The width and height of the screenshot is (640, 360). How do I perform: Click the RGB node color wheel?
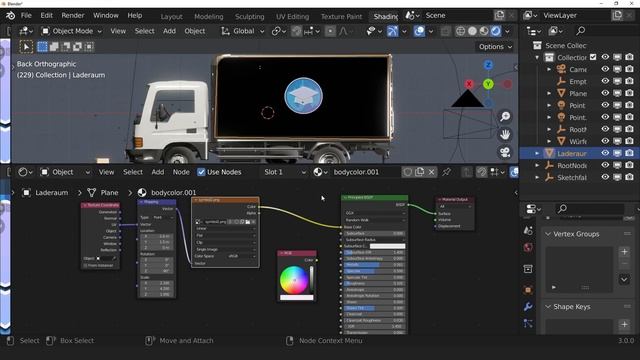click(x=293, y=280)
